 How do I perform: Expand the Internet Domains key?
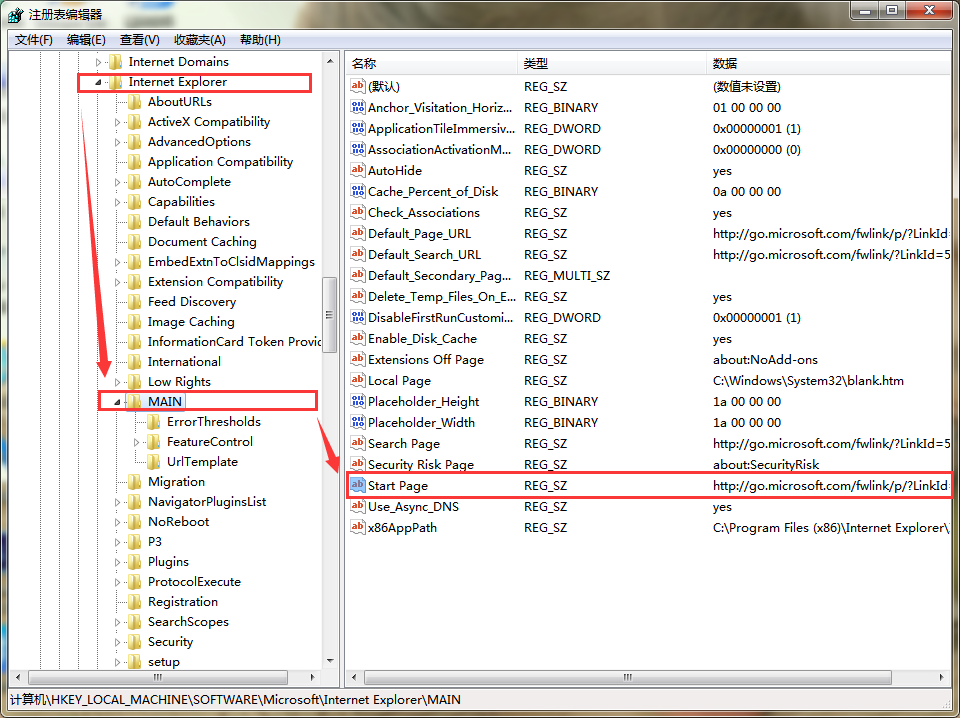98,62
